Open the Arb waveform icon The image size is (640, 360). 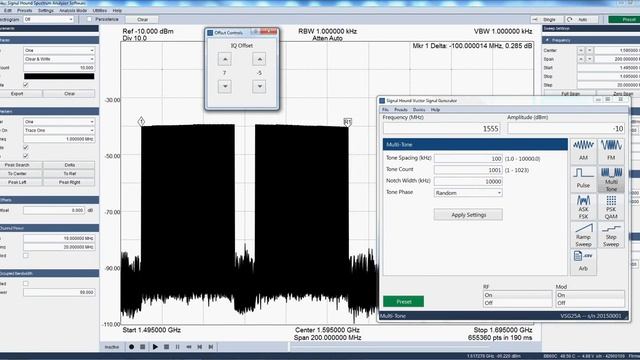pyautogui.click(x=583, y=262)
